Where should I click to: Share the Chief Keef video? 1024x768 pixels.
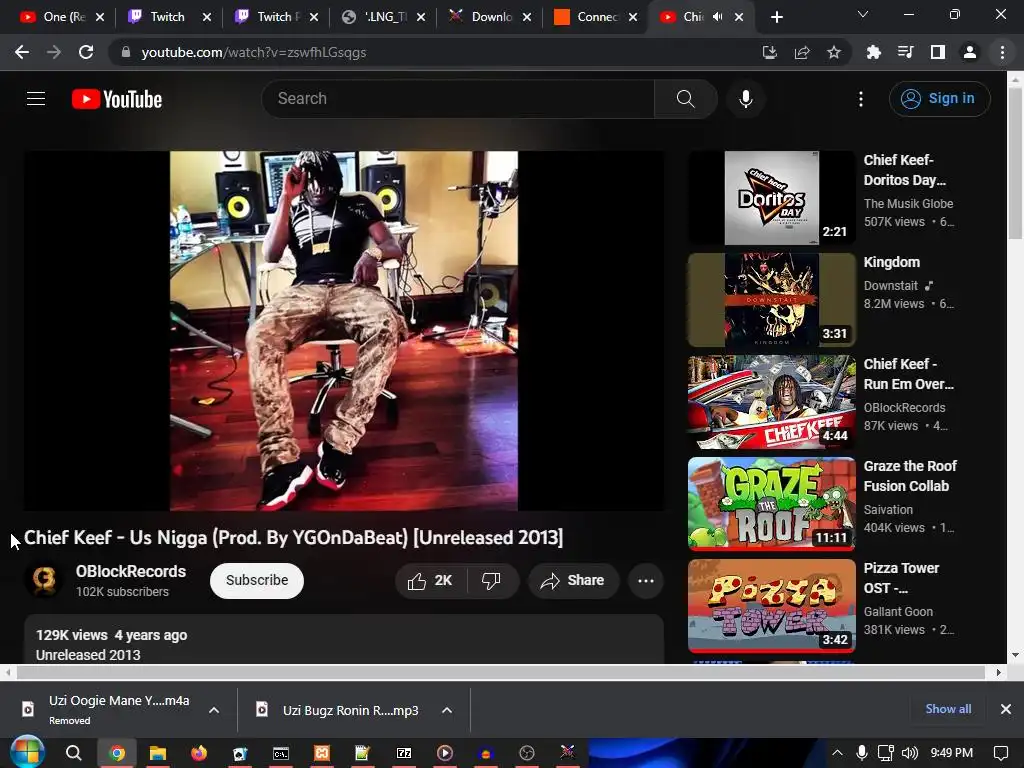click(x=573, y=581)
